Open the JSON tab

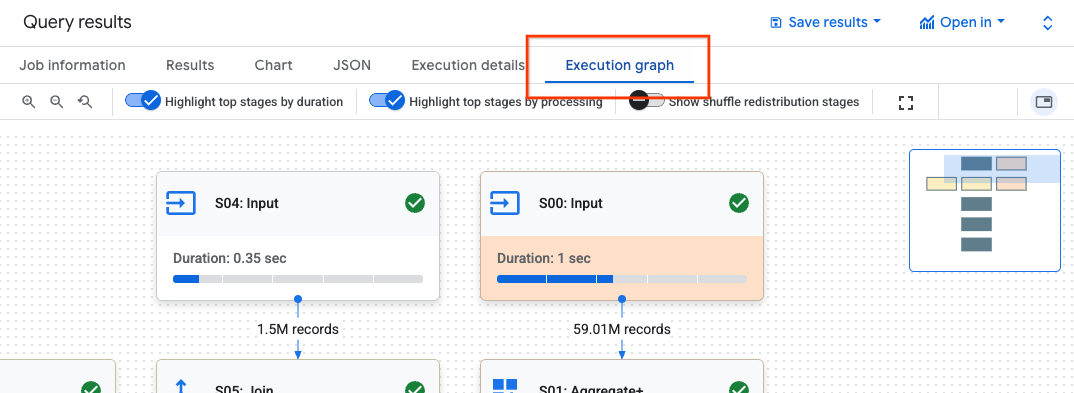(352, 66)
